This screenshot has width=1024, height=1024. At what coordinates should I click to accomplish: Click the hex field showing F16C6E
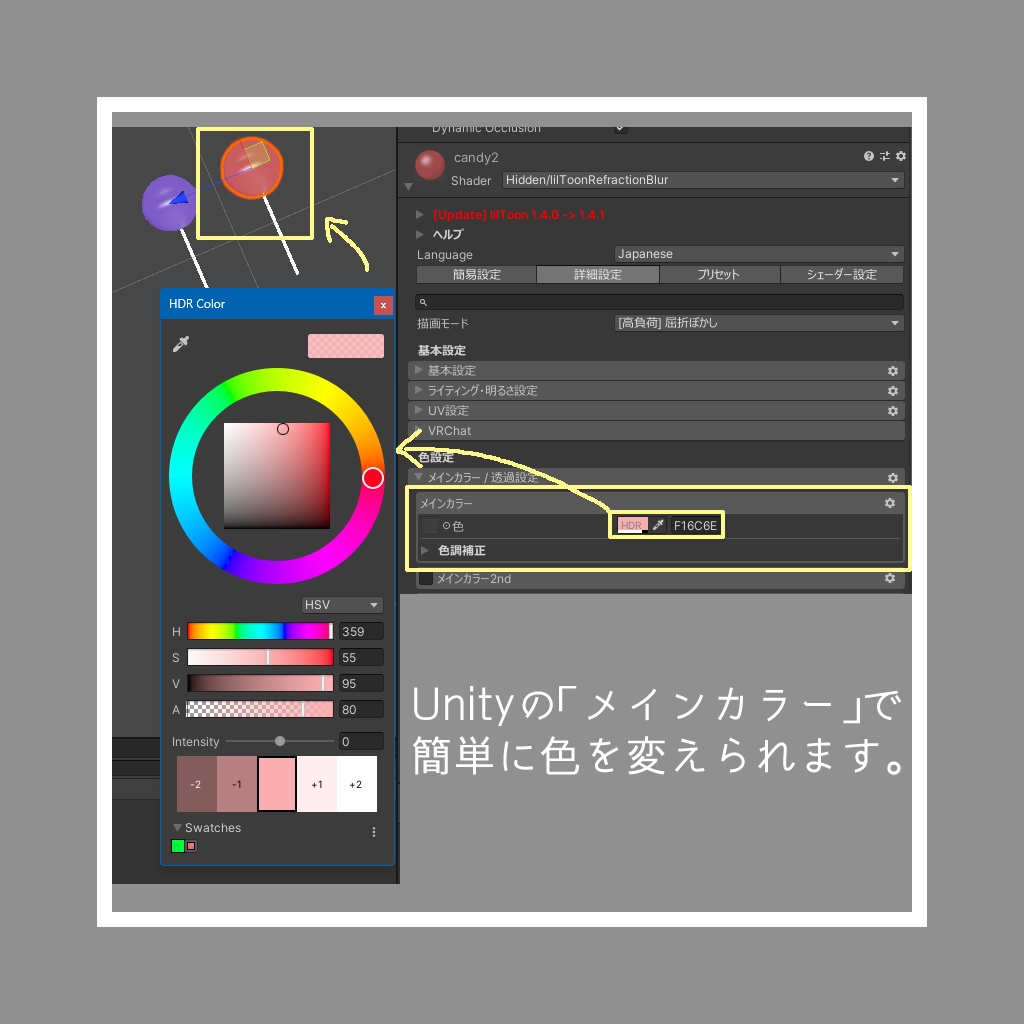coord(695,526)
